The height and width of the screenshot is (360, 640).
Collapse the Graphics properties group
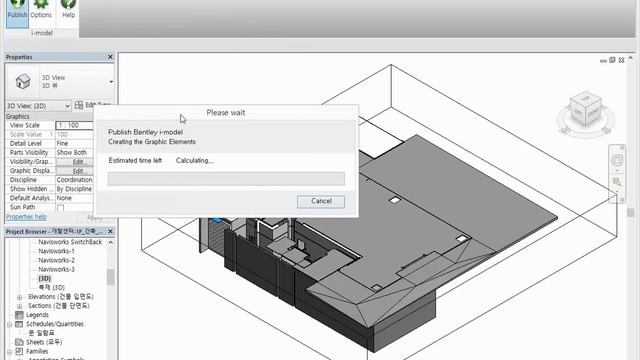49,116
